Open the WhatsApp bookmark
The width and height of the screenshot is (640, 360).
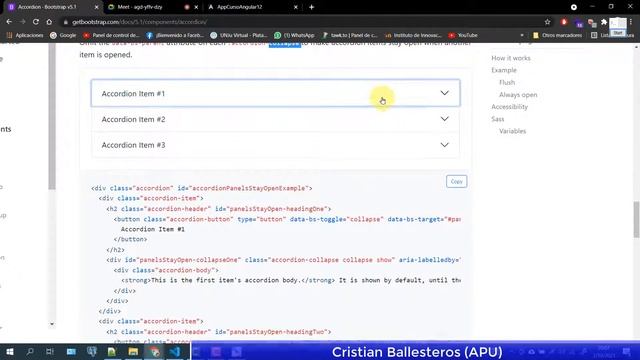pos(294,36)
